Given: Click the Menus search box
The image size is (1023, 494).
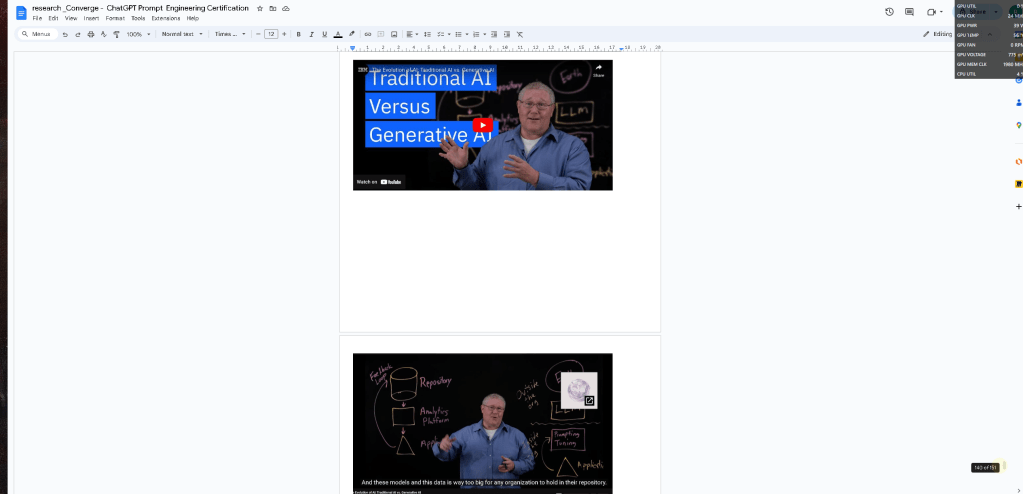Looking at the screenshot, I should click(38, 34).
